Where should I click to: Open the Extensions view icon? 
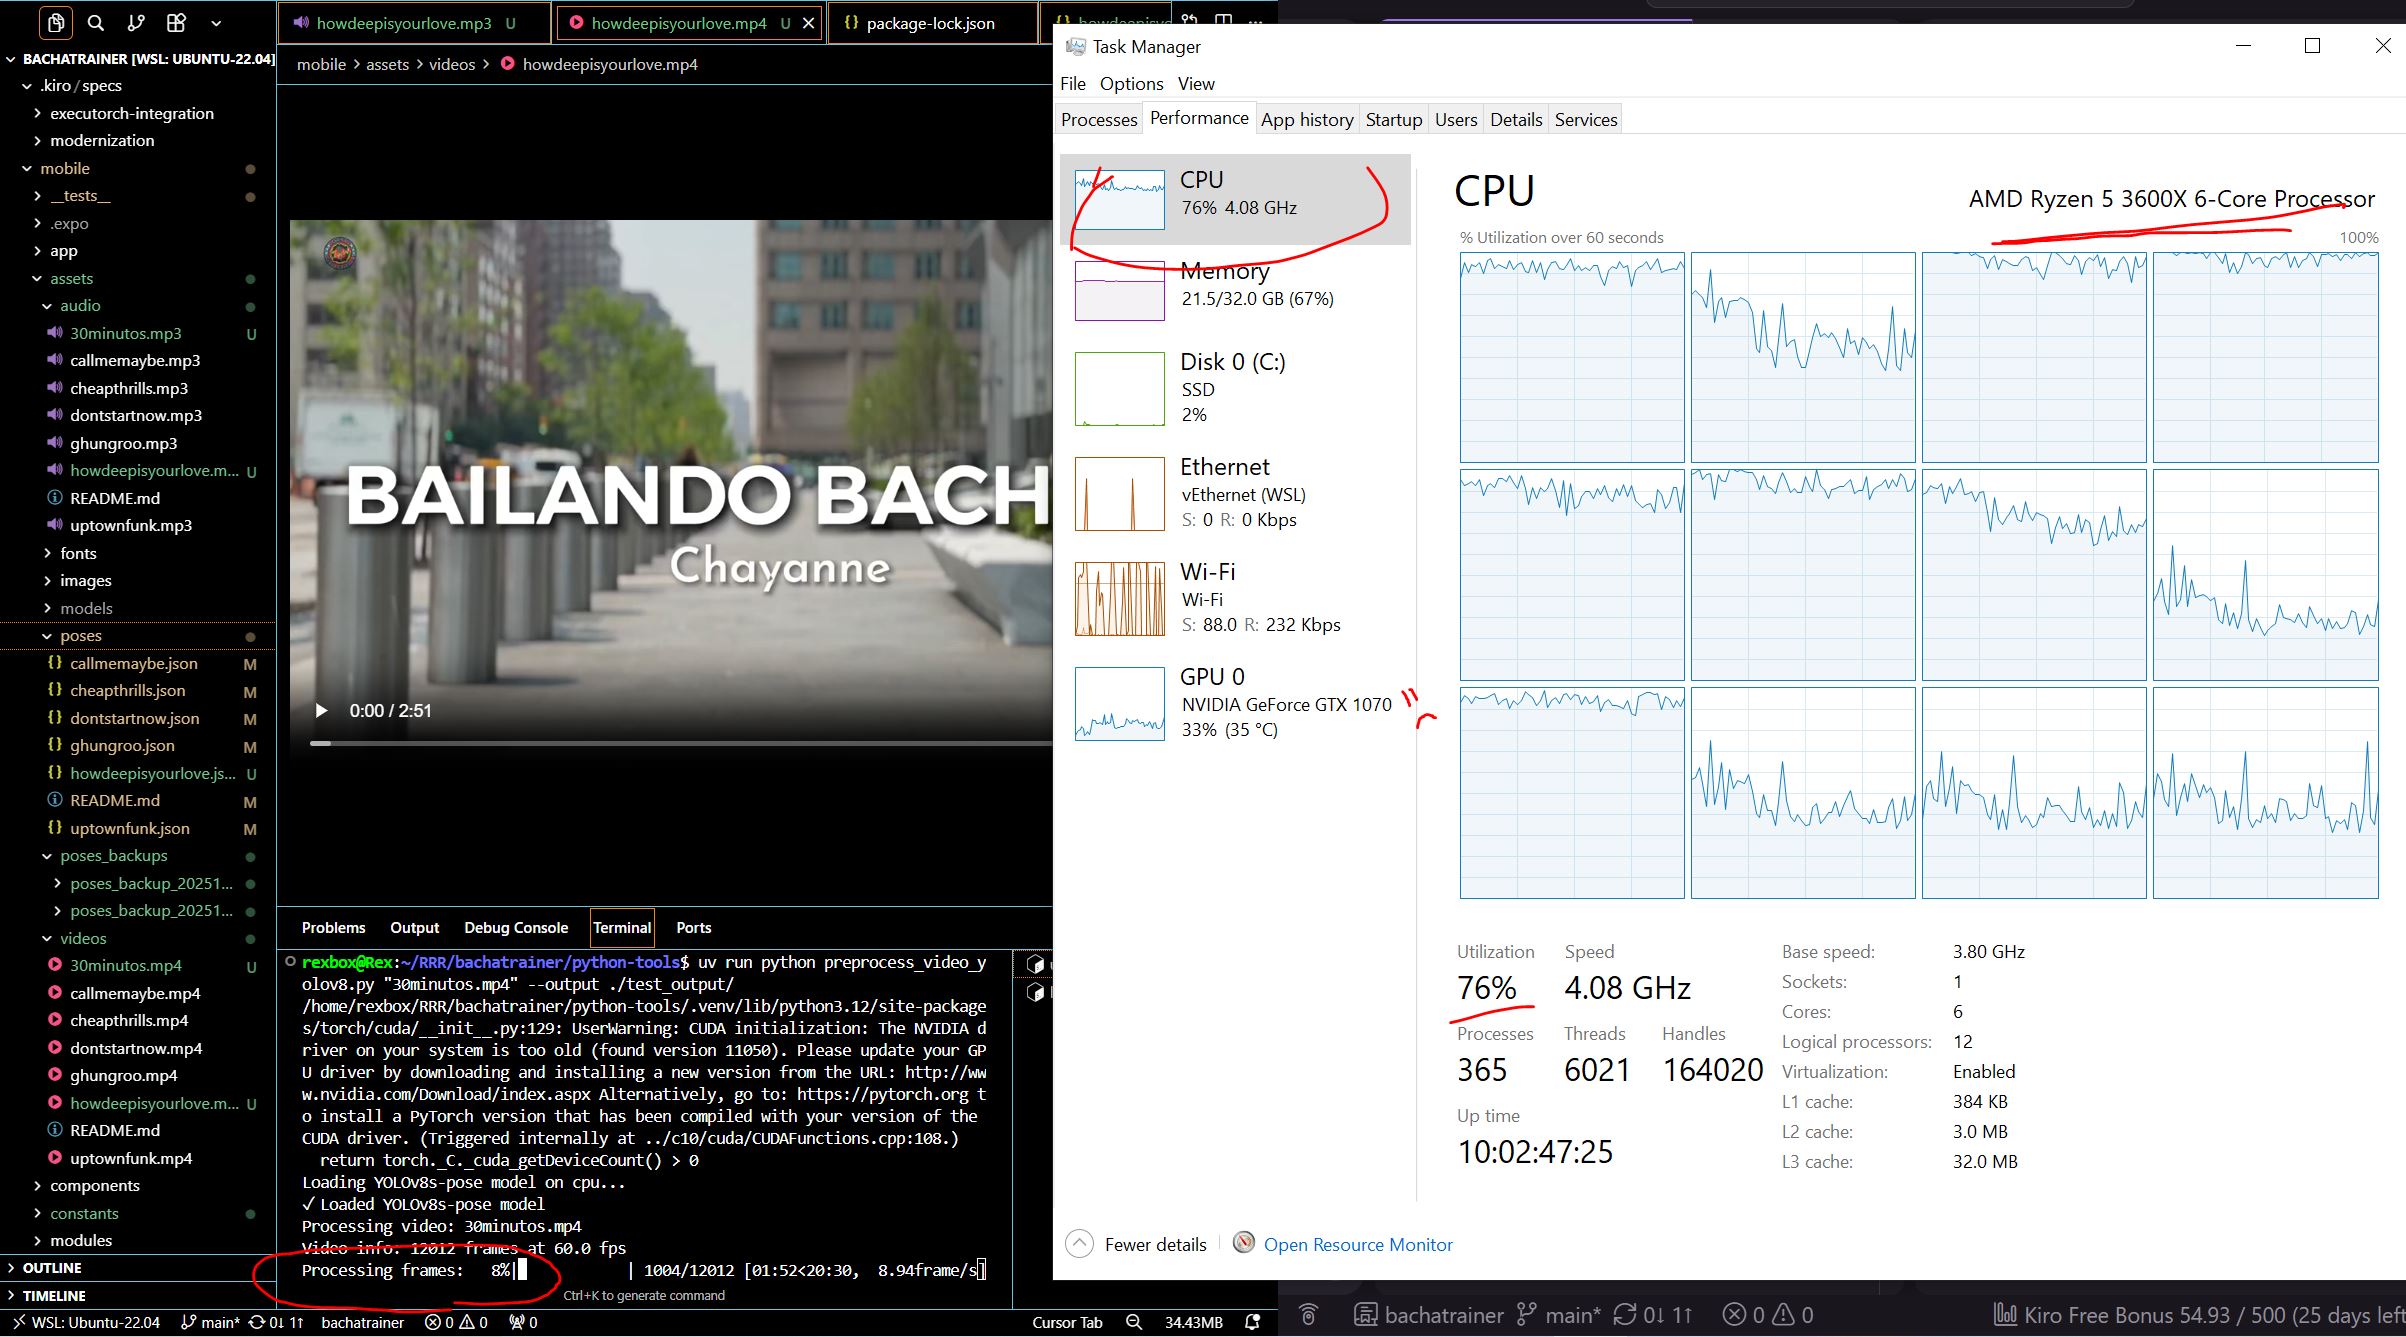pos(176,22)
